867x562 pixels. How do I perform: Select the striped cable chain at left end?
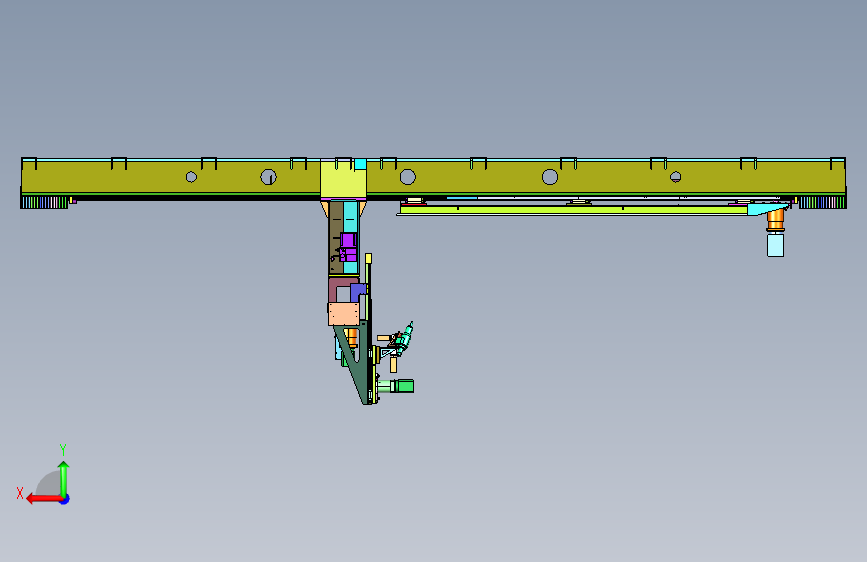pyautogui.click(x=44, y=202)
